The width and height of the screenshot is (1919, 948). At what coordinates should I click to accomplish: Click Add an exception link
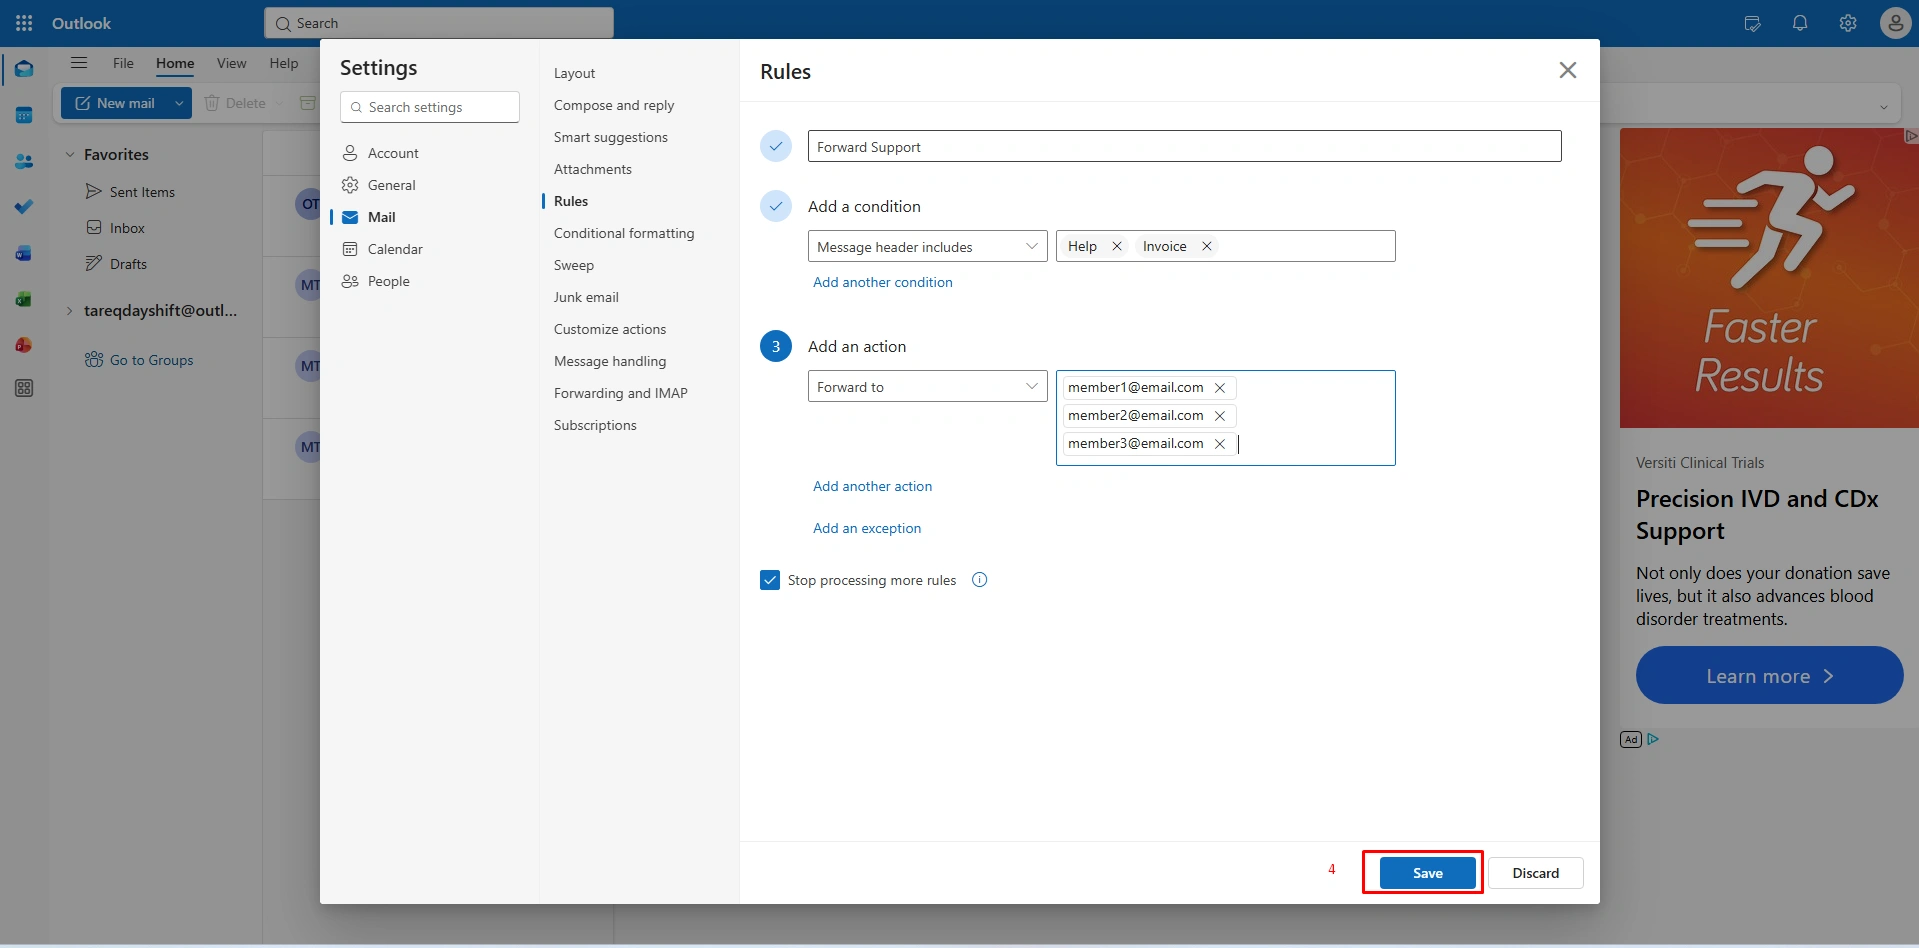pos(867,528)
